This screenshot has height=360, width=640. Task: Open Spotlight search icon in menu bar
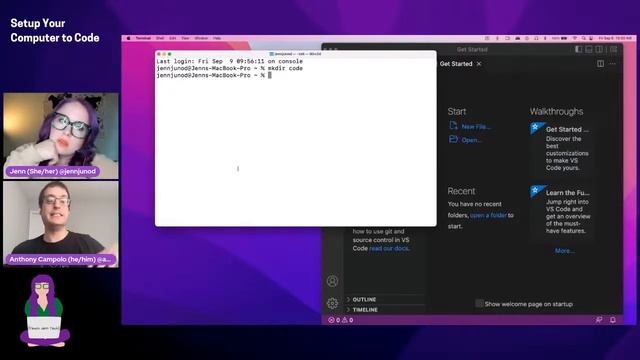[x=584, y=38]
